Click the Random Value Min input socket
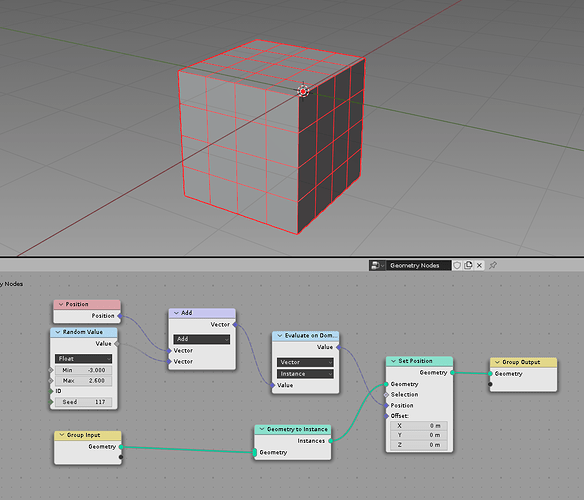Image resolution: width=584 pixels, height=500 pixels. 51,370
